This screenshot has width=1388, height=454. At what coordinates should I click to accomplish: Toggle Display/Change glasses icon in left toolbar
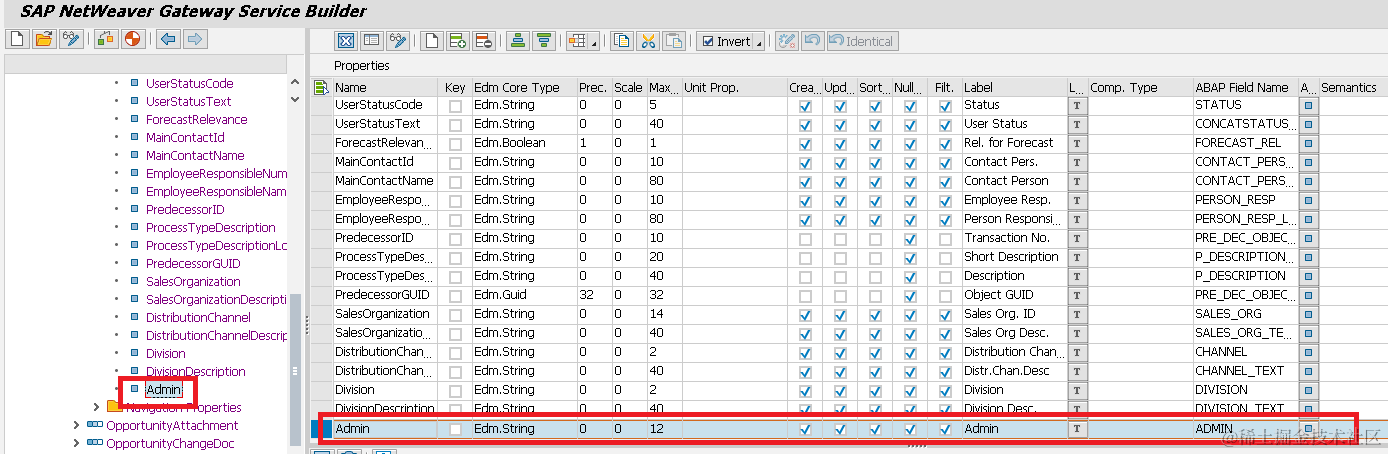70,39
